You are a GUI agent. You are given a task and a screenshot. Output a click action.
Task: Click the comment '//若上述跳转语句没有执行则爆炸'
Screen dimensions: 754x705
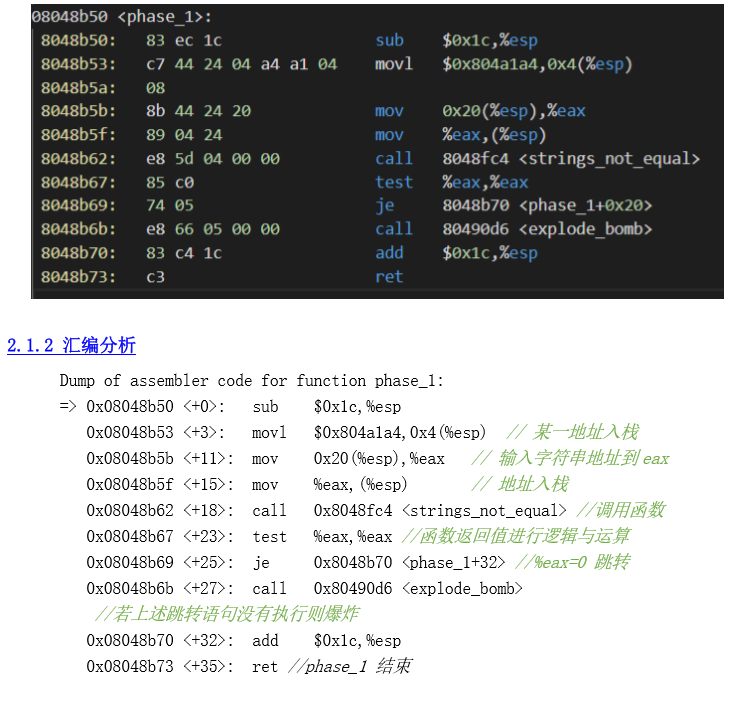point(227,614)
